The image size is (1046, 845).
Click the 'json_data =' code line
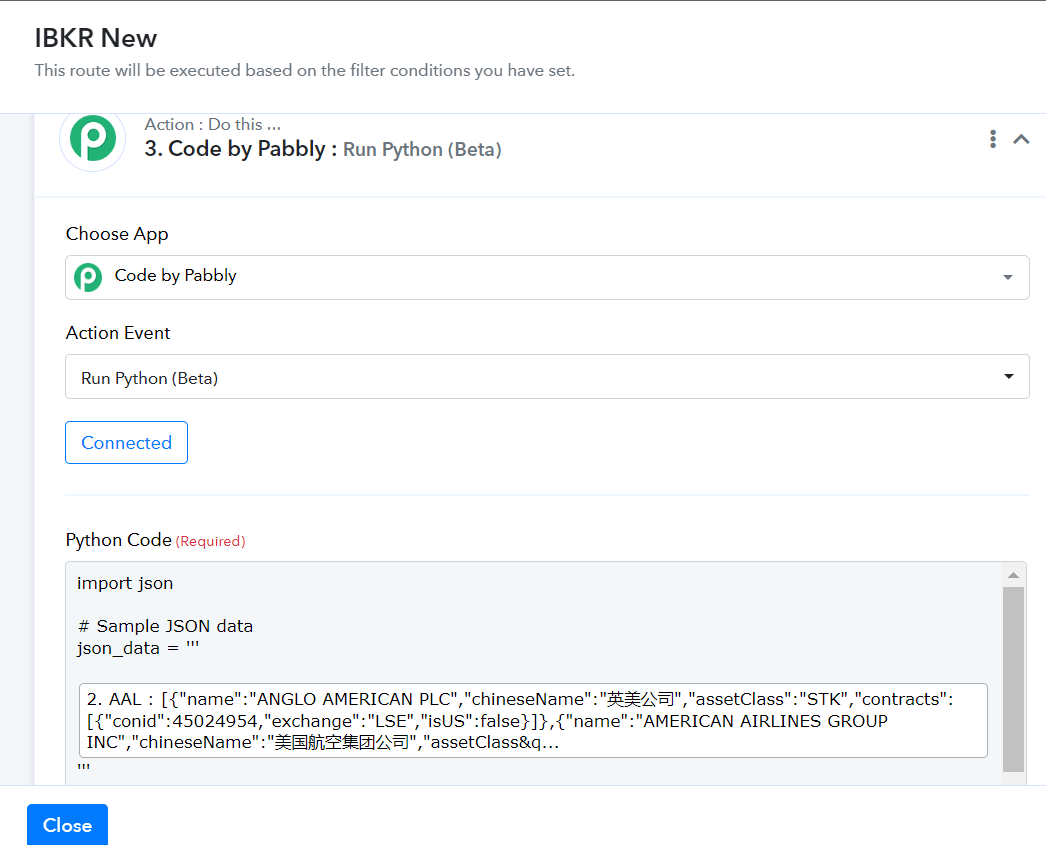138,648
